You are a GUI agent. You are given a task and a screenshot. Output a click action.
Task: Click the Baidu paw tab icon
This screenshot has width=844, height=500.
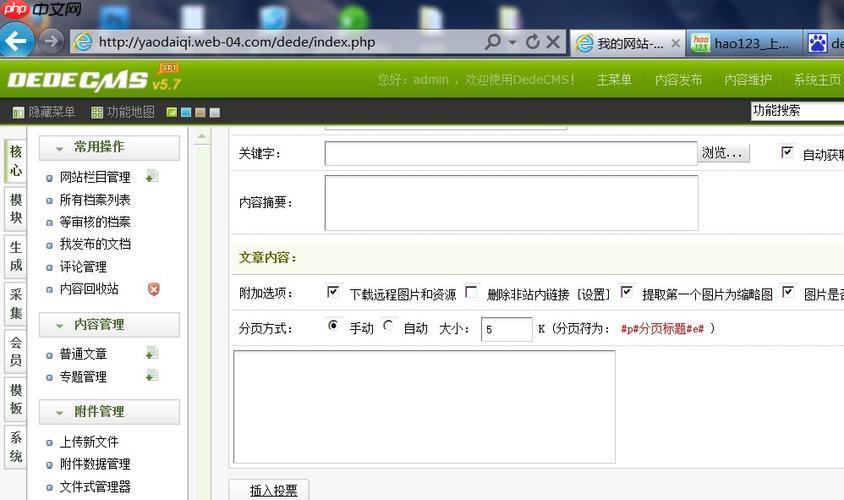point(817,43)
